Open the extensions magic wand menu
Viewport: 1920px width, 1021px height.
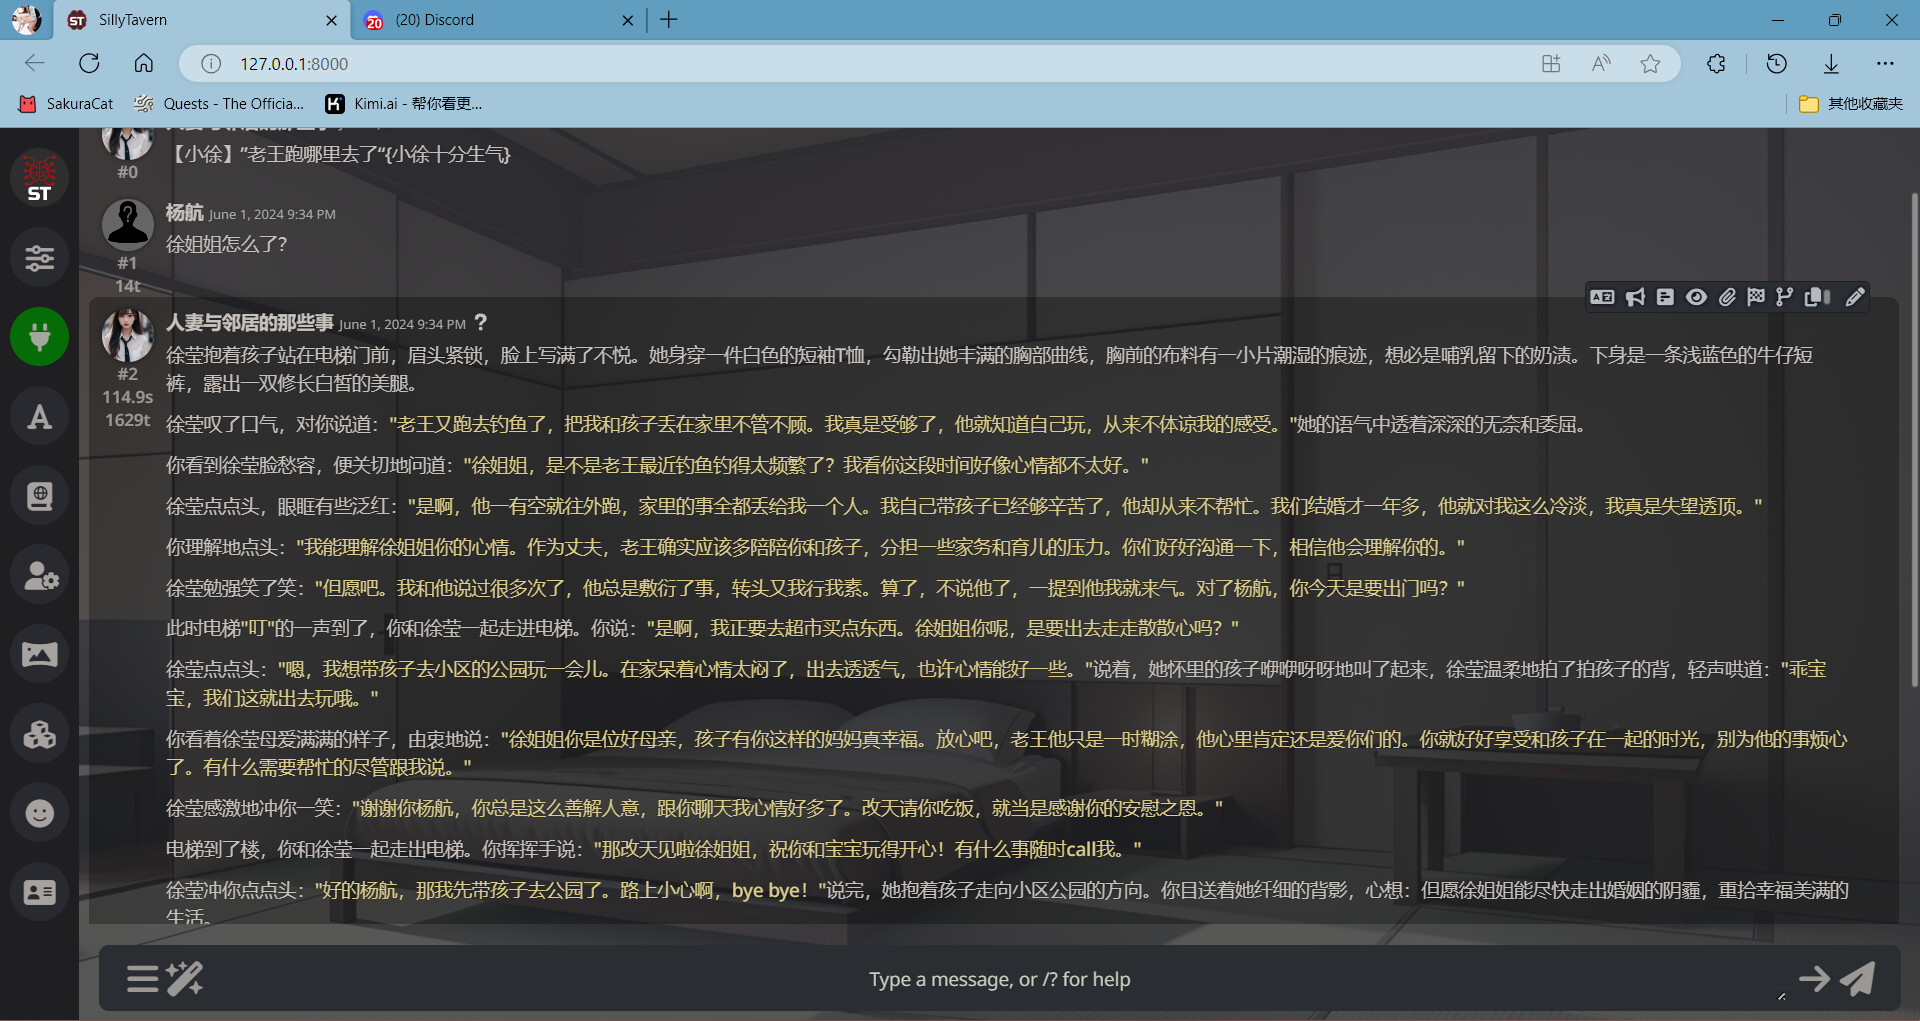(185, 979)
